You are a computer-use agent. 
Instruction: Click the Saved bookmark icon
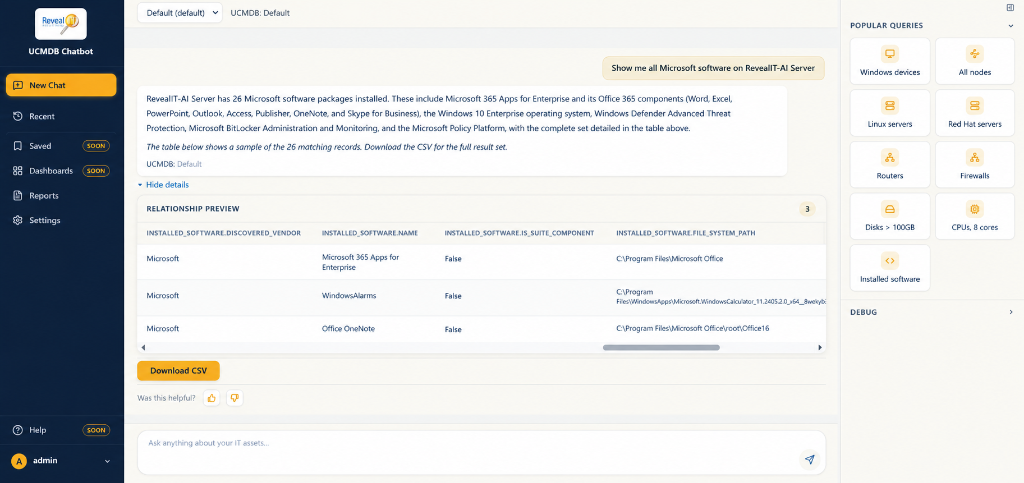point(18,146)
